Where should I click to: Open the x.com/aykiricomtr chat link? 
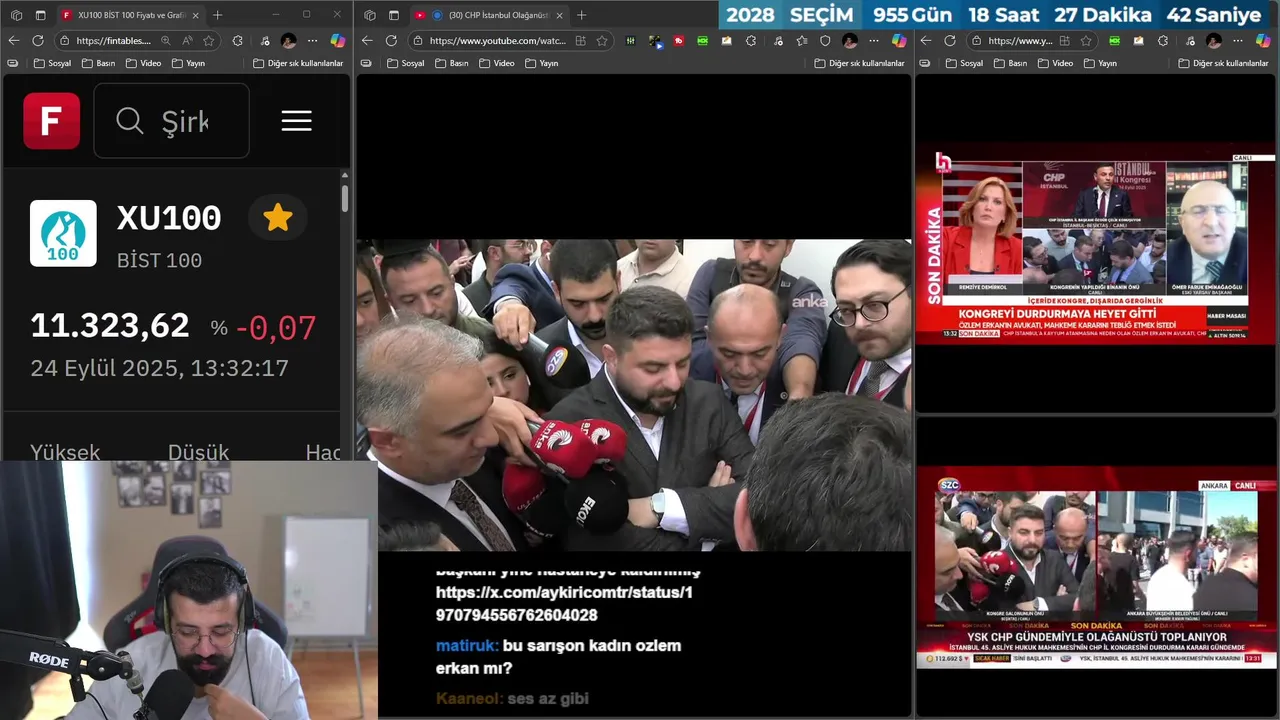pos(564,604)
